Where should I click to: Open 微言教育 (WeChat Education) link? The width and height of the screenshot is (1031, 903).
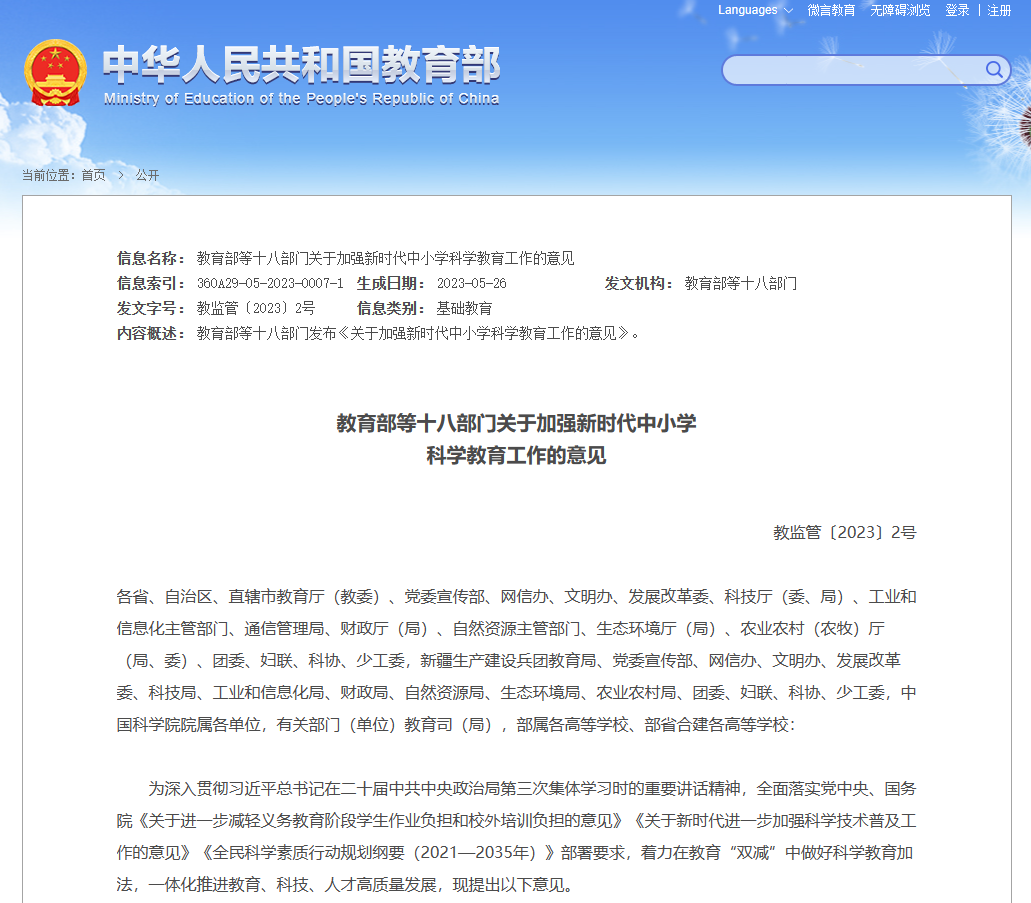[x=829, y=10]
